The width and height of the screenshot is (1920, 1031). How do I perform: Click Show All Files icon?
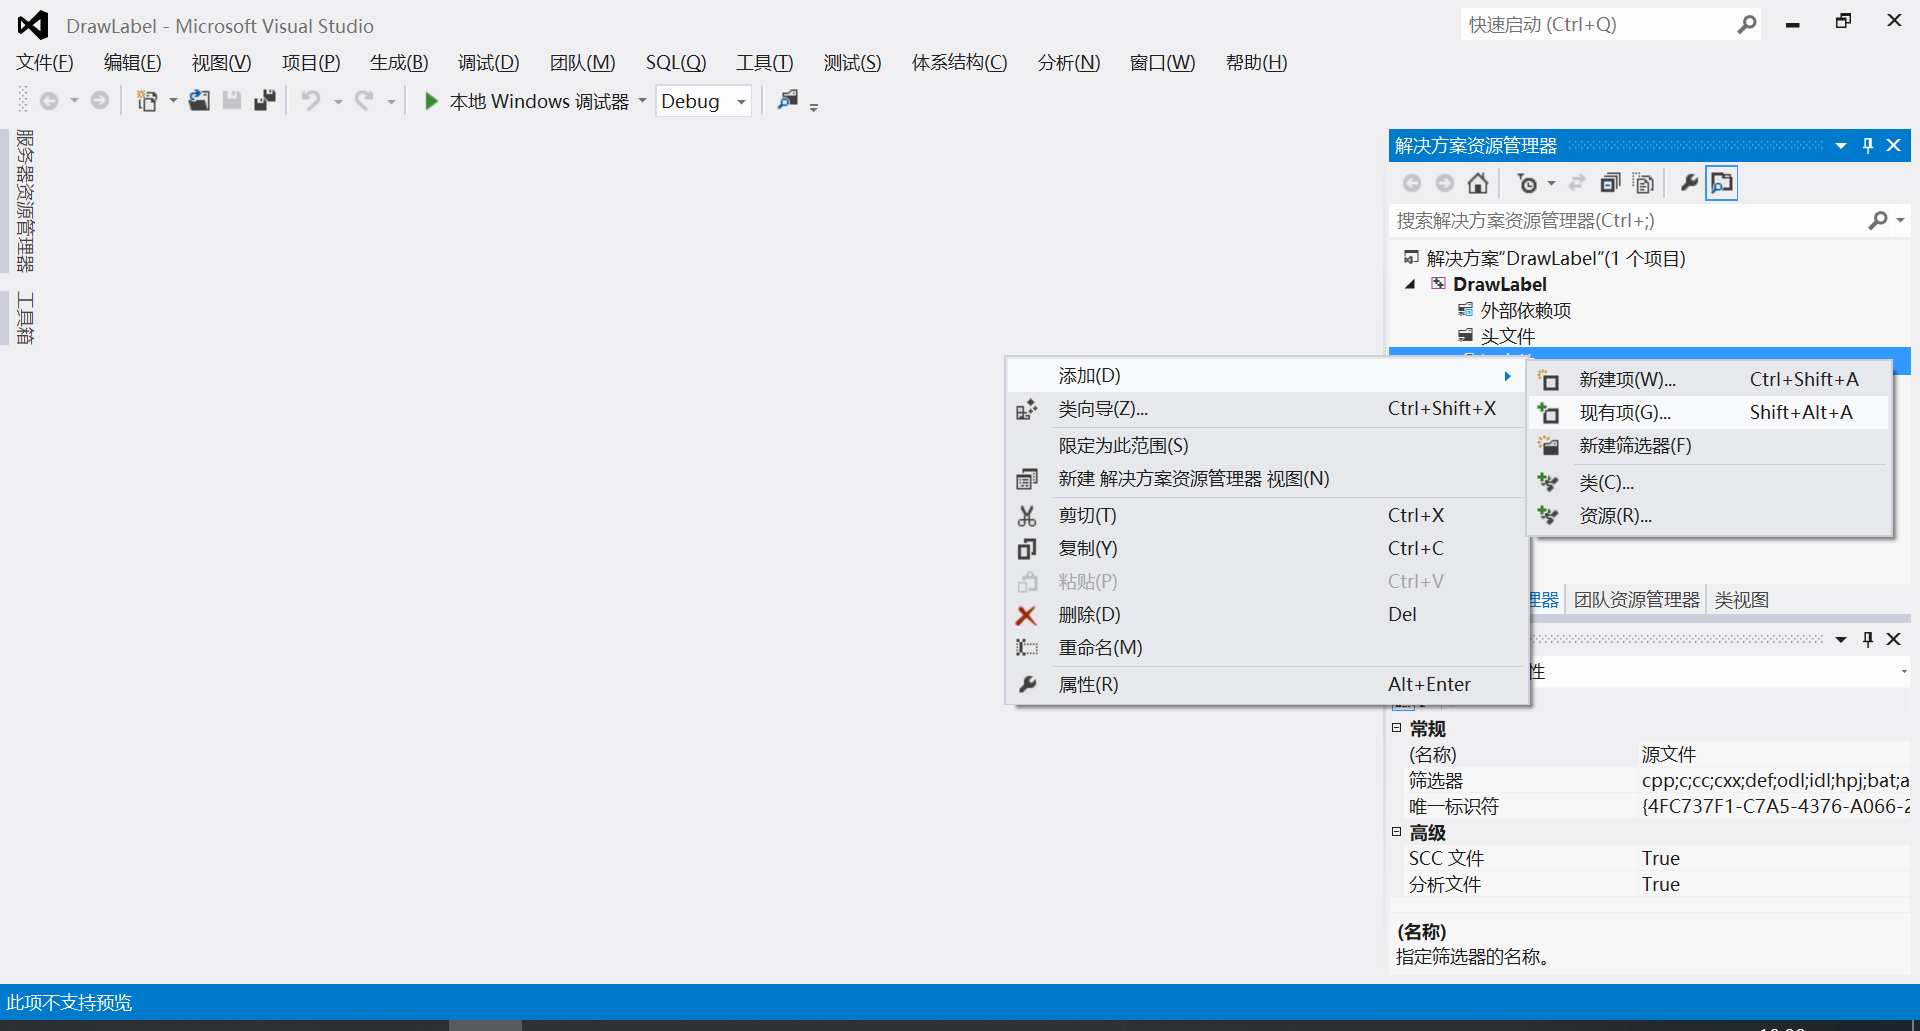coord(1643,183)
